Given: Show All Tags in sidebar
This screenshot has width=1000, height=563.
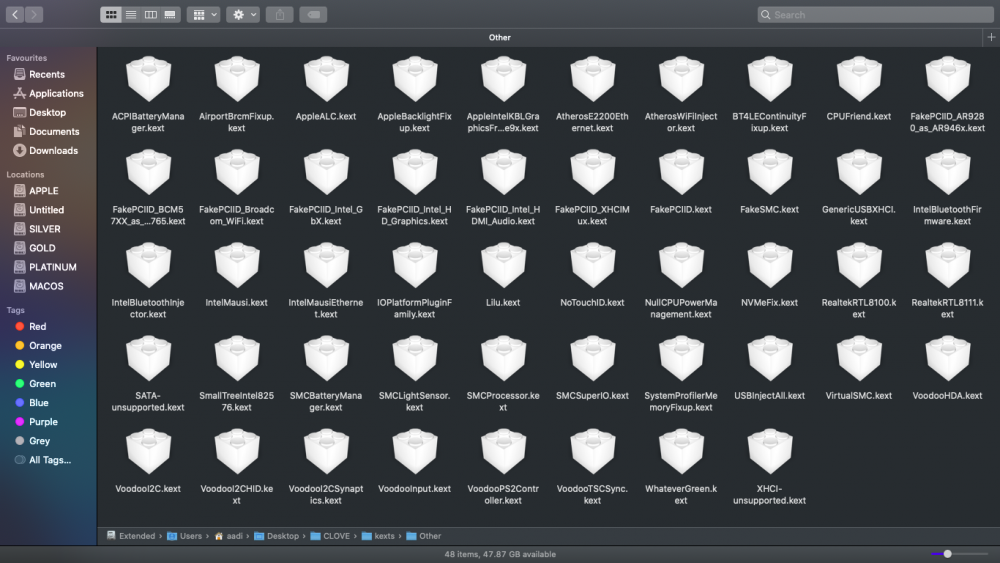Looking at the screenshot, I should click(x=43, y=460).
